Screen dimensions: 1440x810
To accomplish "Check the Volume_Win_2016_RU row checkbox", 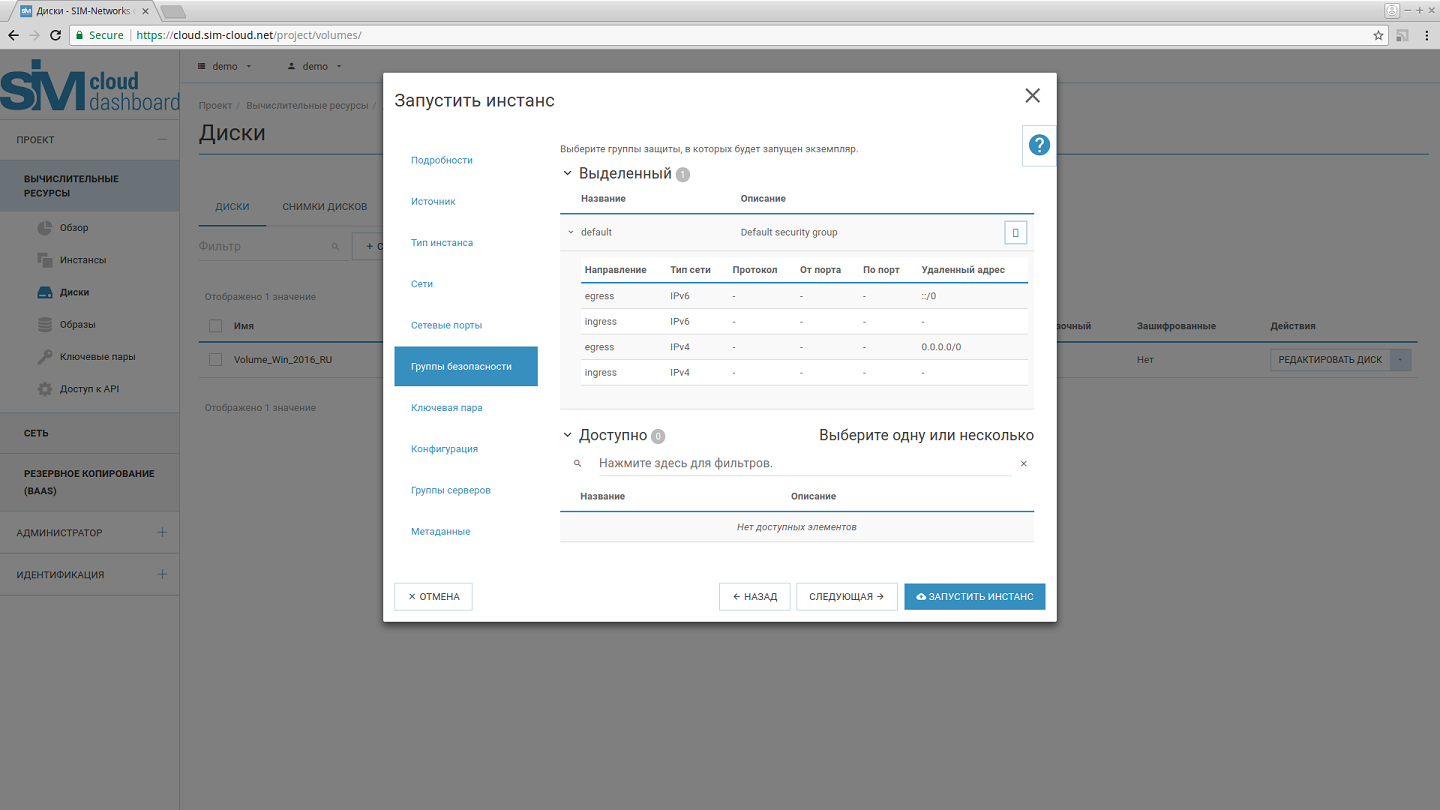I will click(x=215, y=360).
